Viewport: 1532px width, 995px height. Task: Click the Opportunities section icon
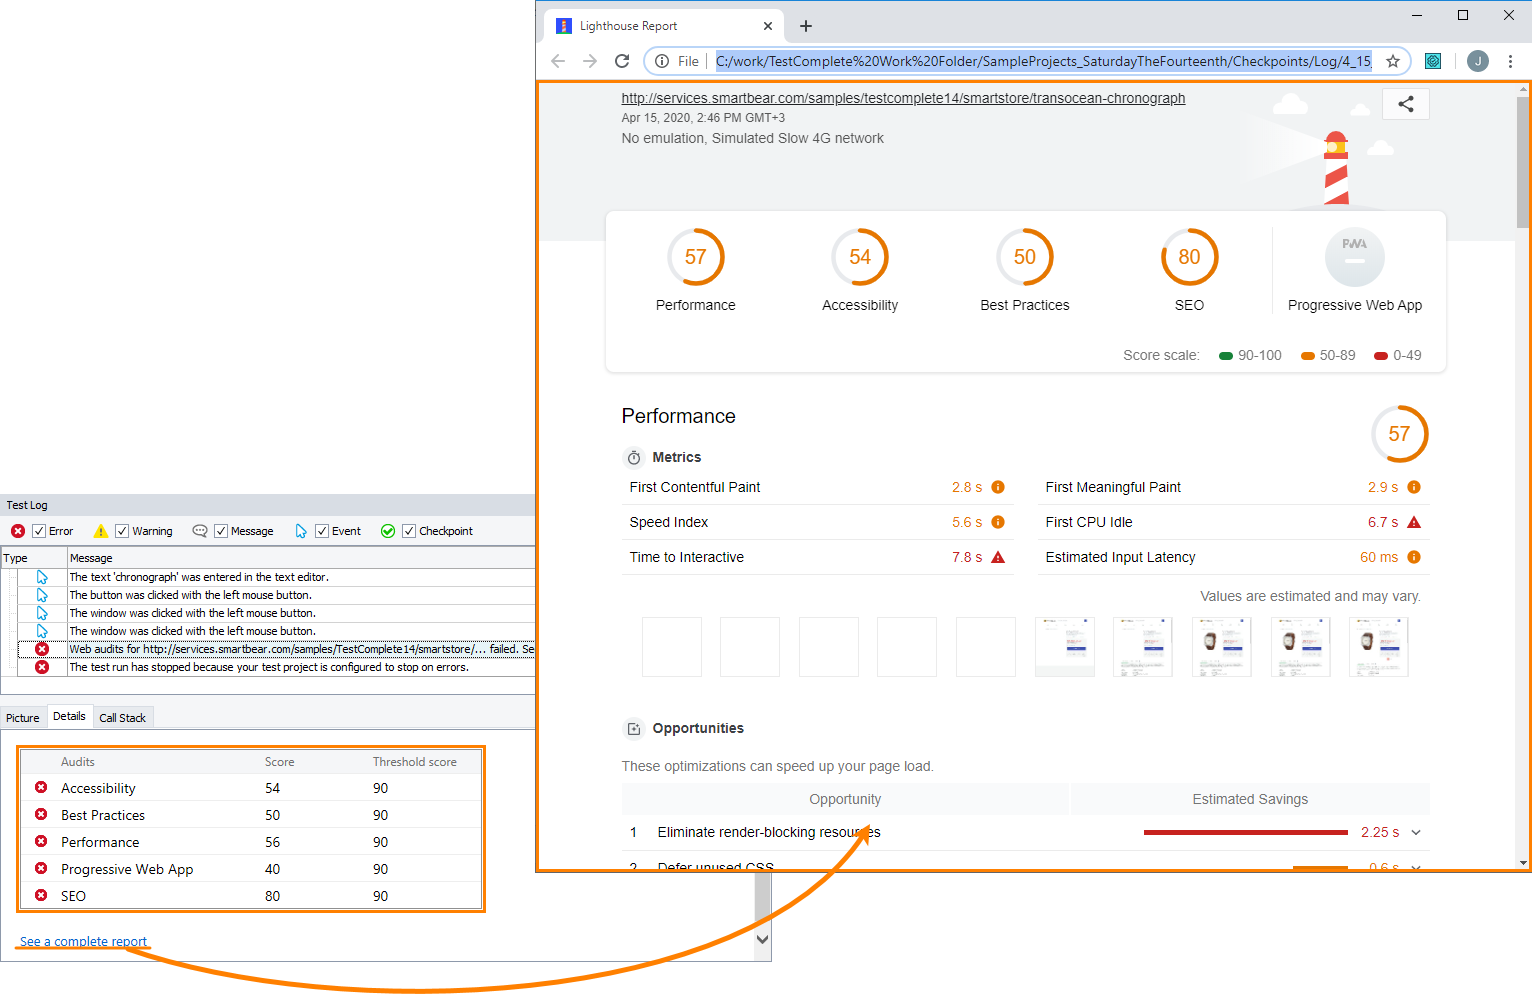[x=634, y=729]
